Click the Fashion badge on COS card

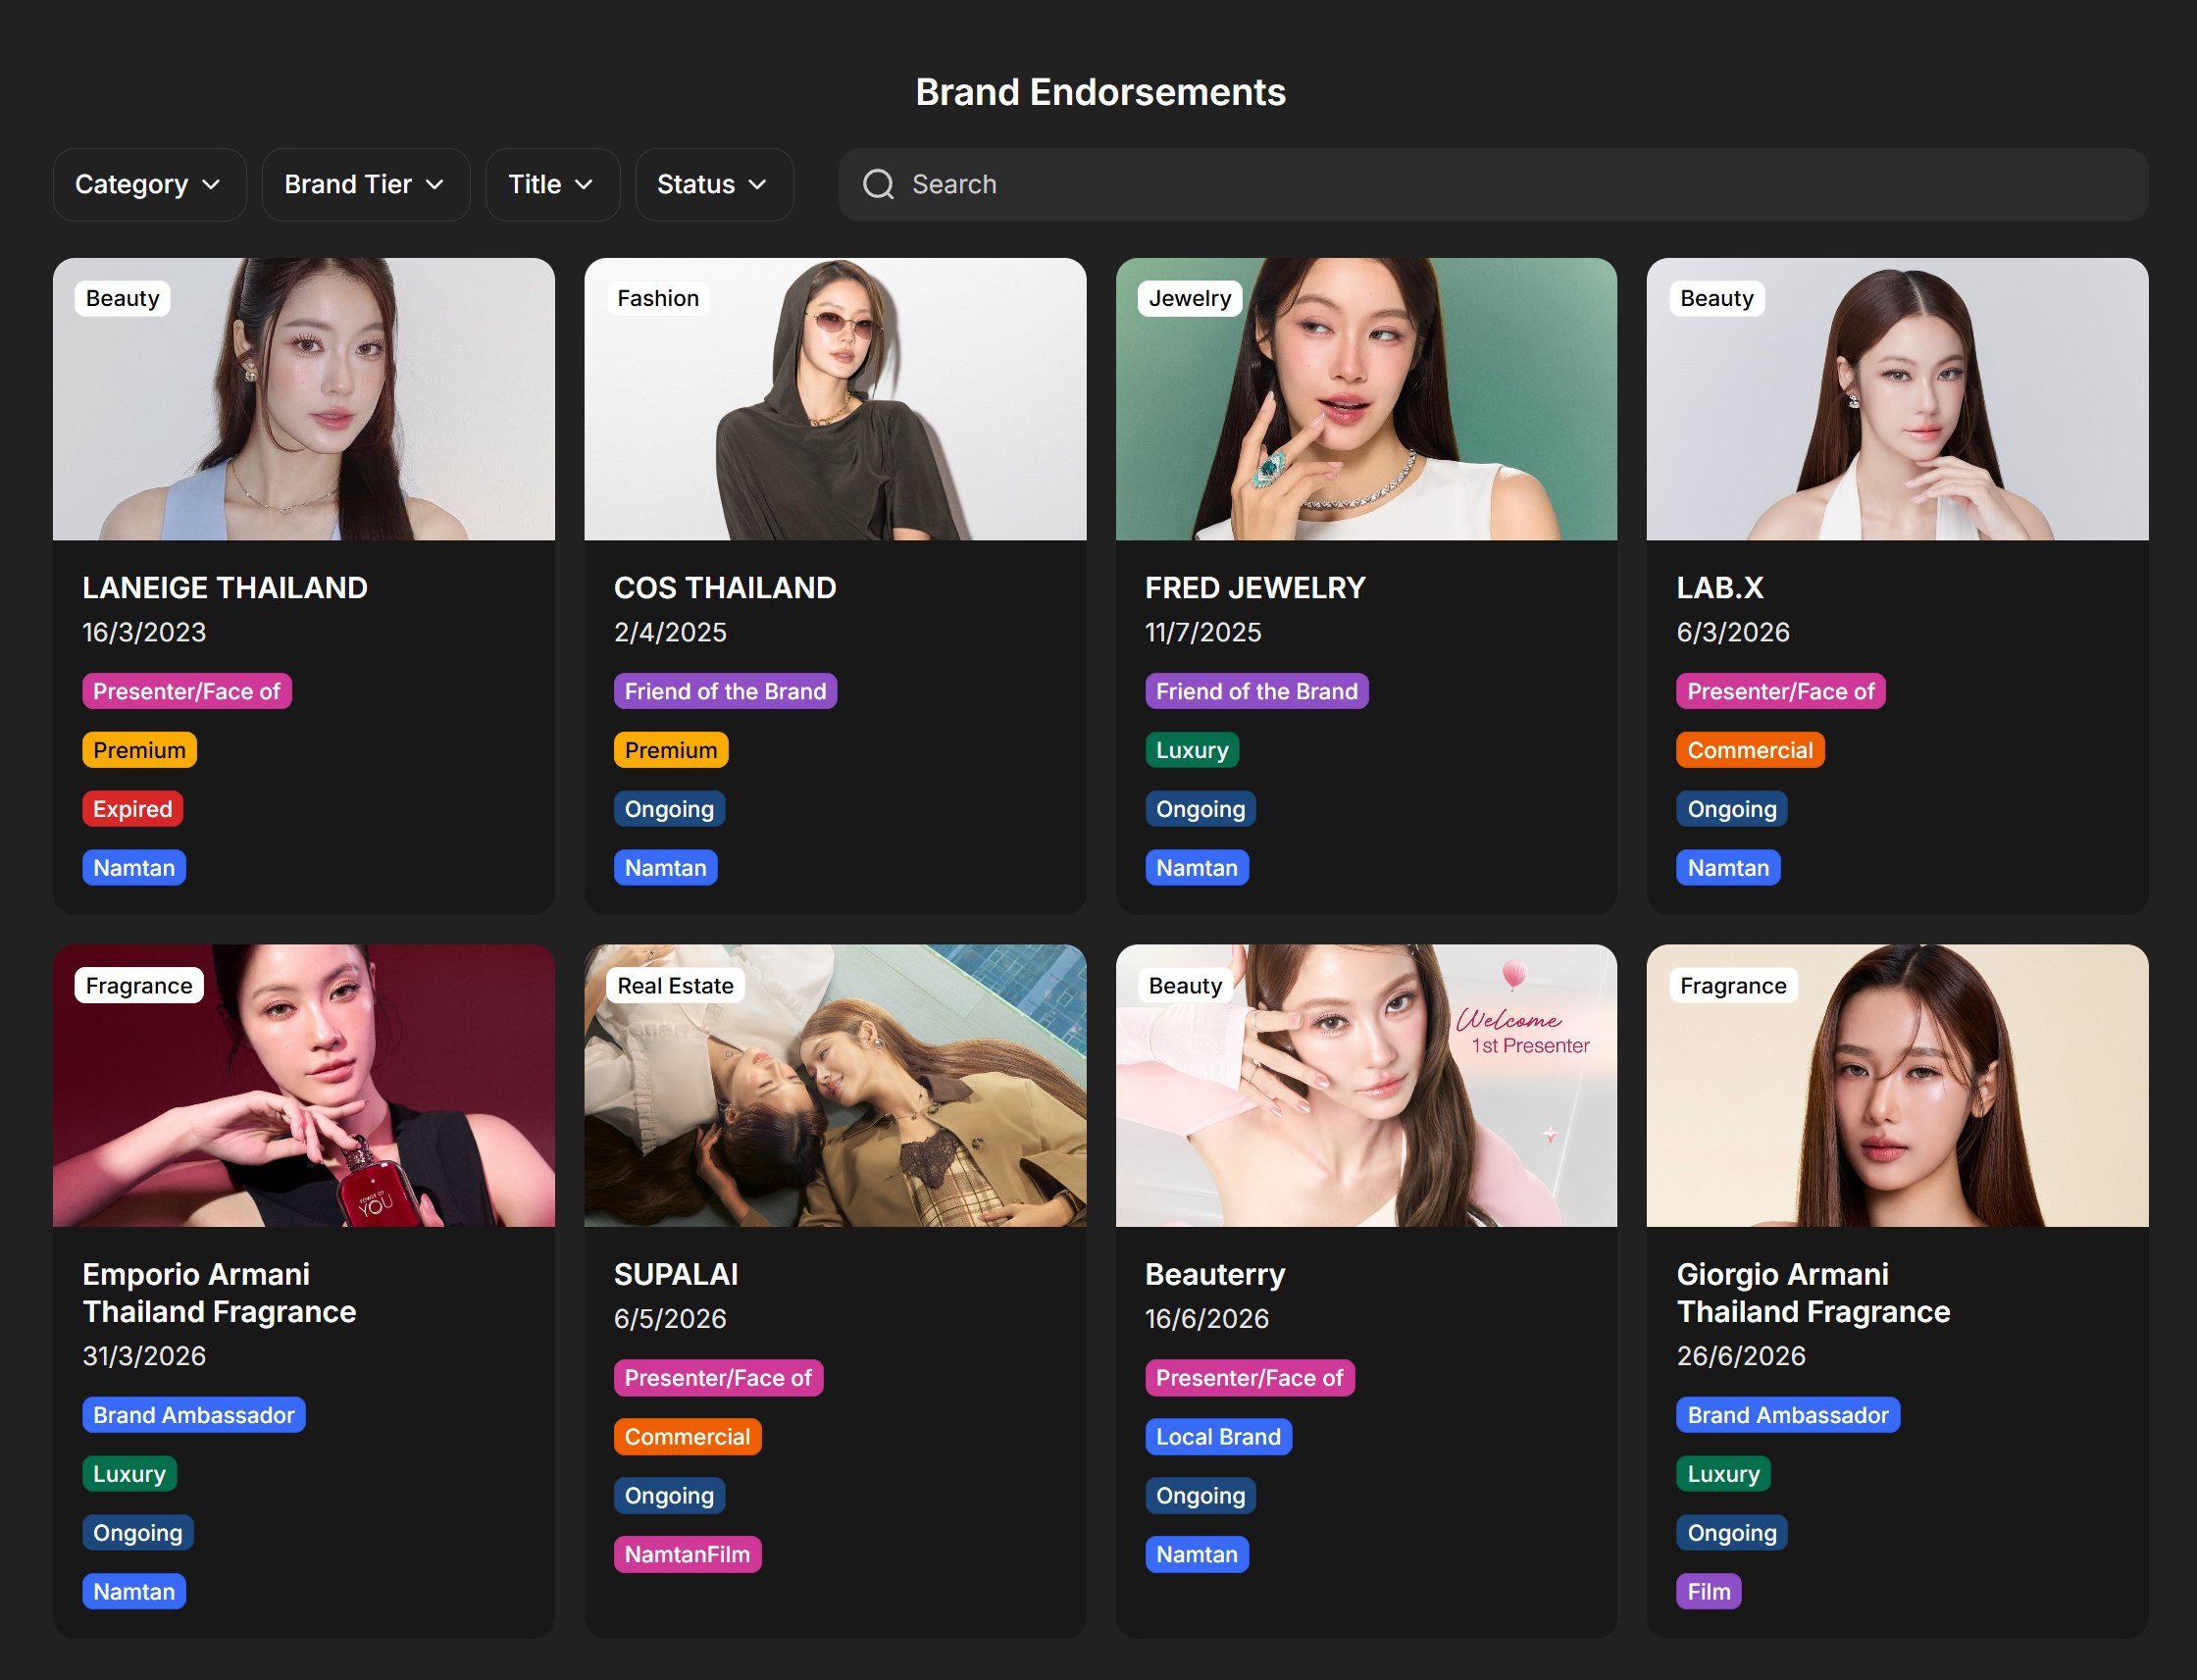tap(658, 298)
